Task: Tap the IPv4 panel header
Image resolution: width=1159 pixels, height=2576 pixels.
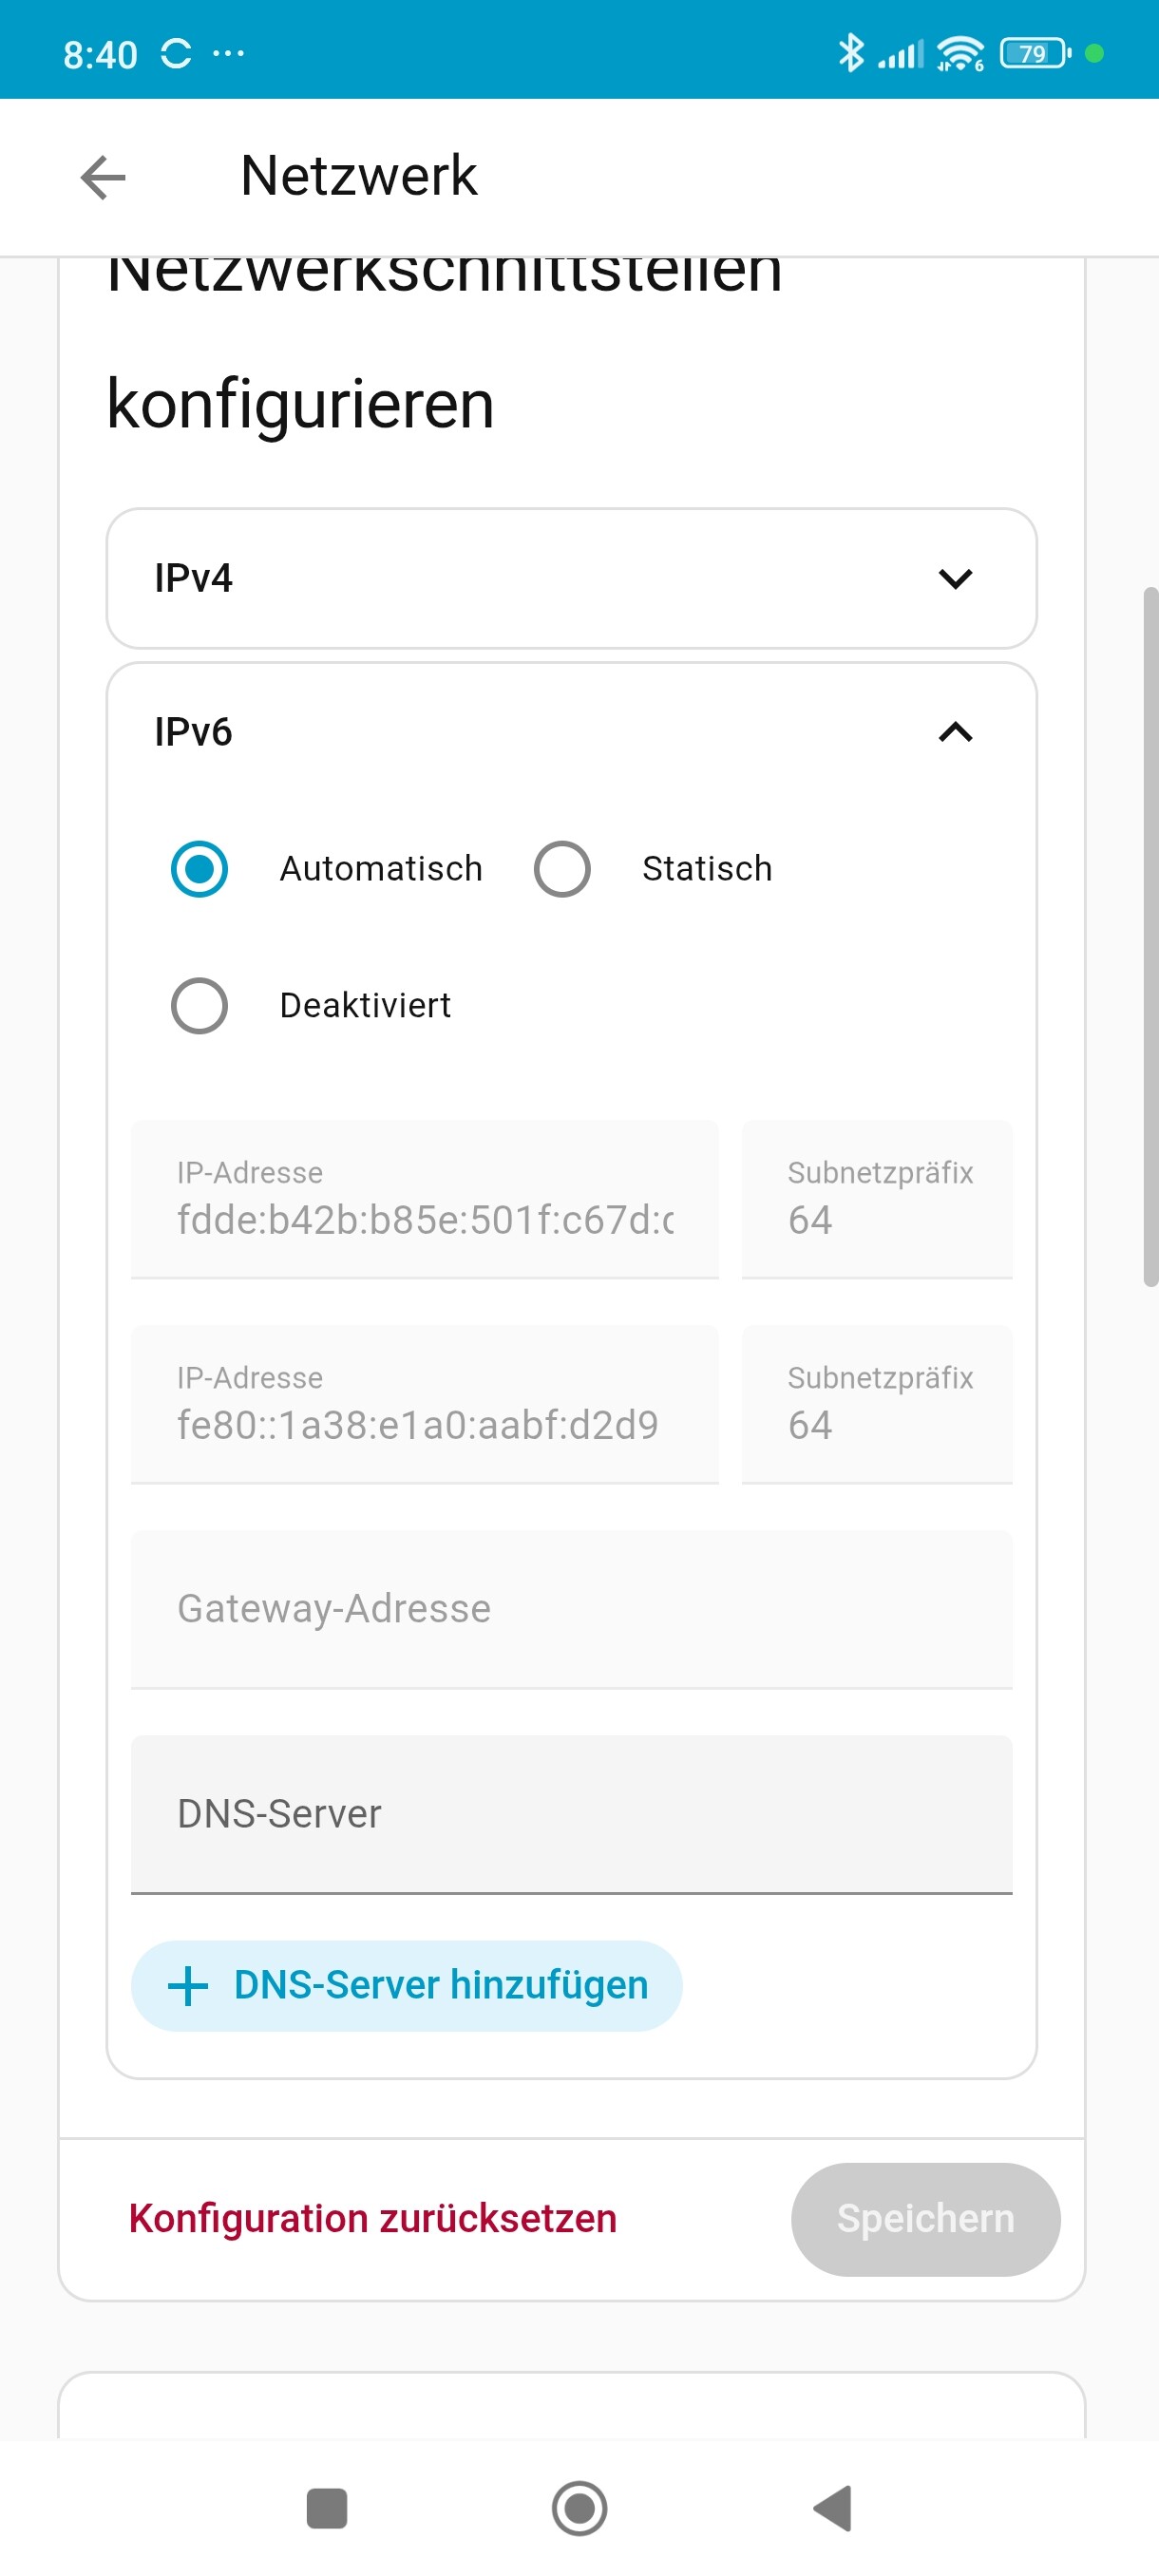Action: click(571, 578)
